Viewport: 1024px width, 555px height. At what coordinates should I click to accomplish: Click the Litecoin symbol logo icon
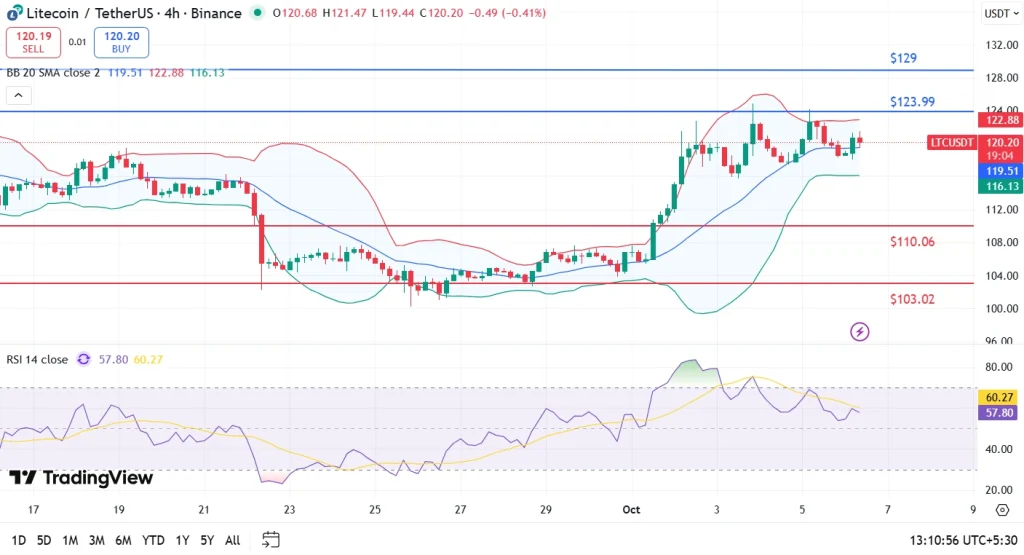(14, 13)
